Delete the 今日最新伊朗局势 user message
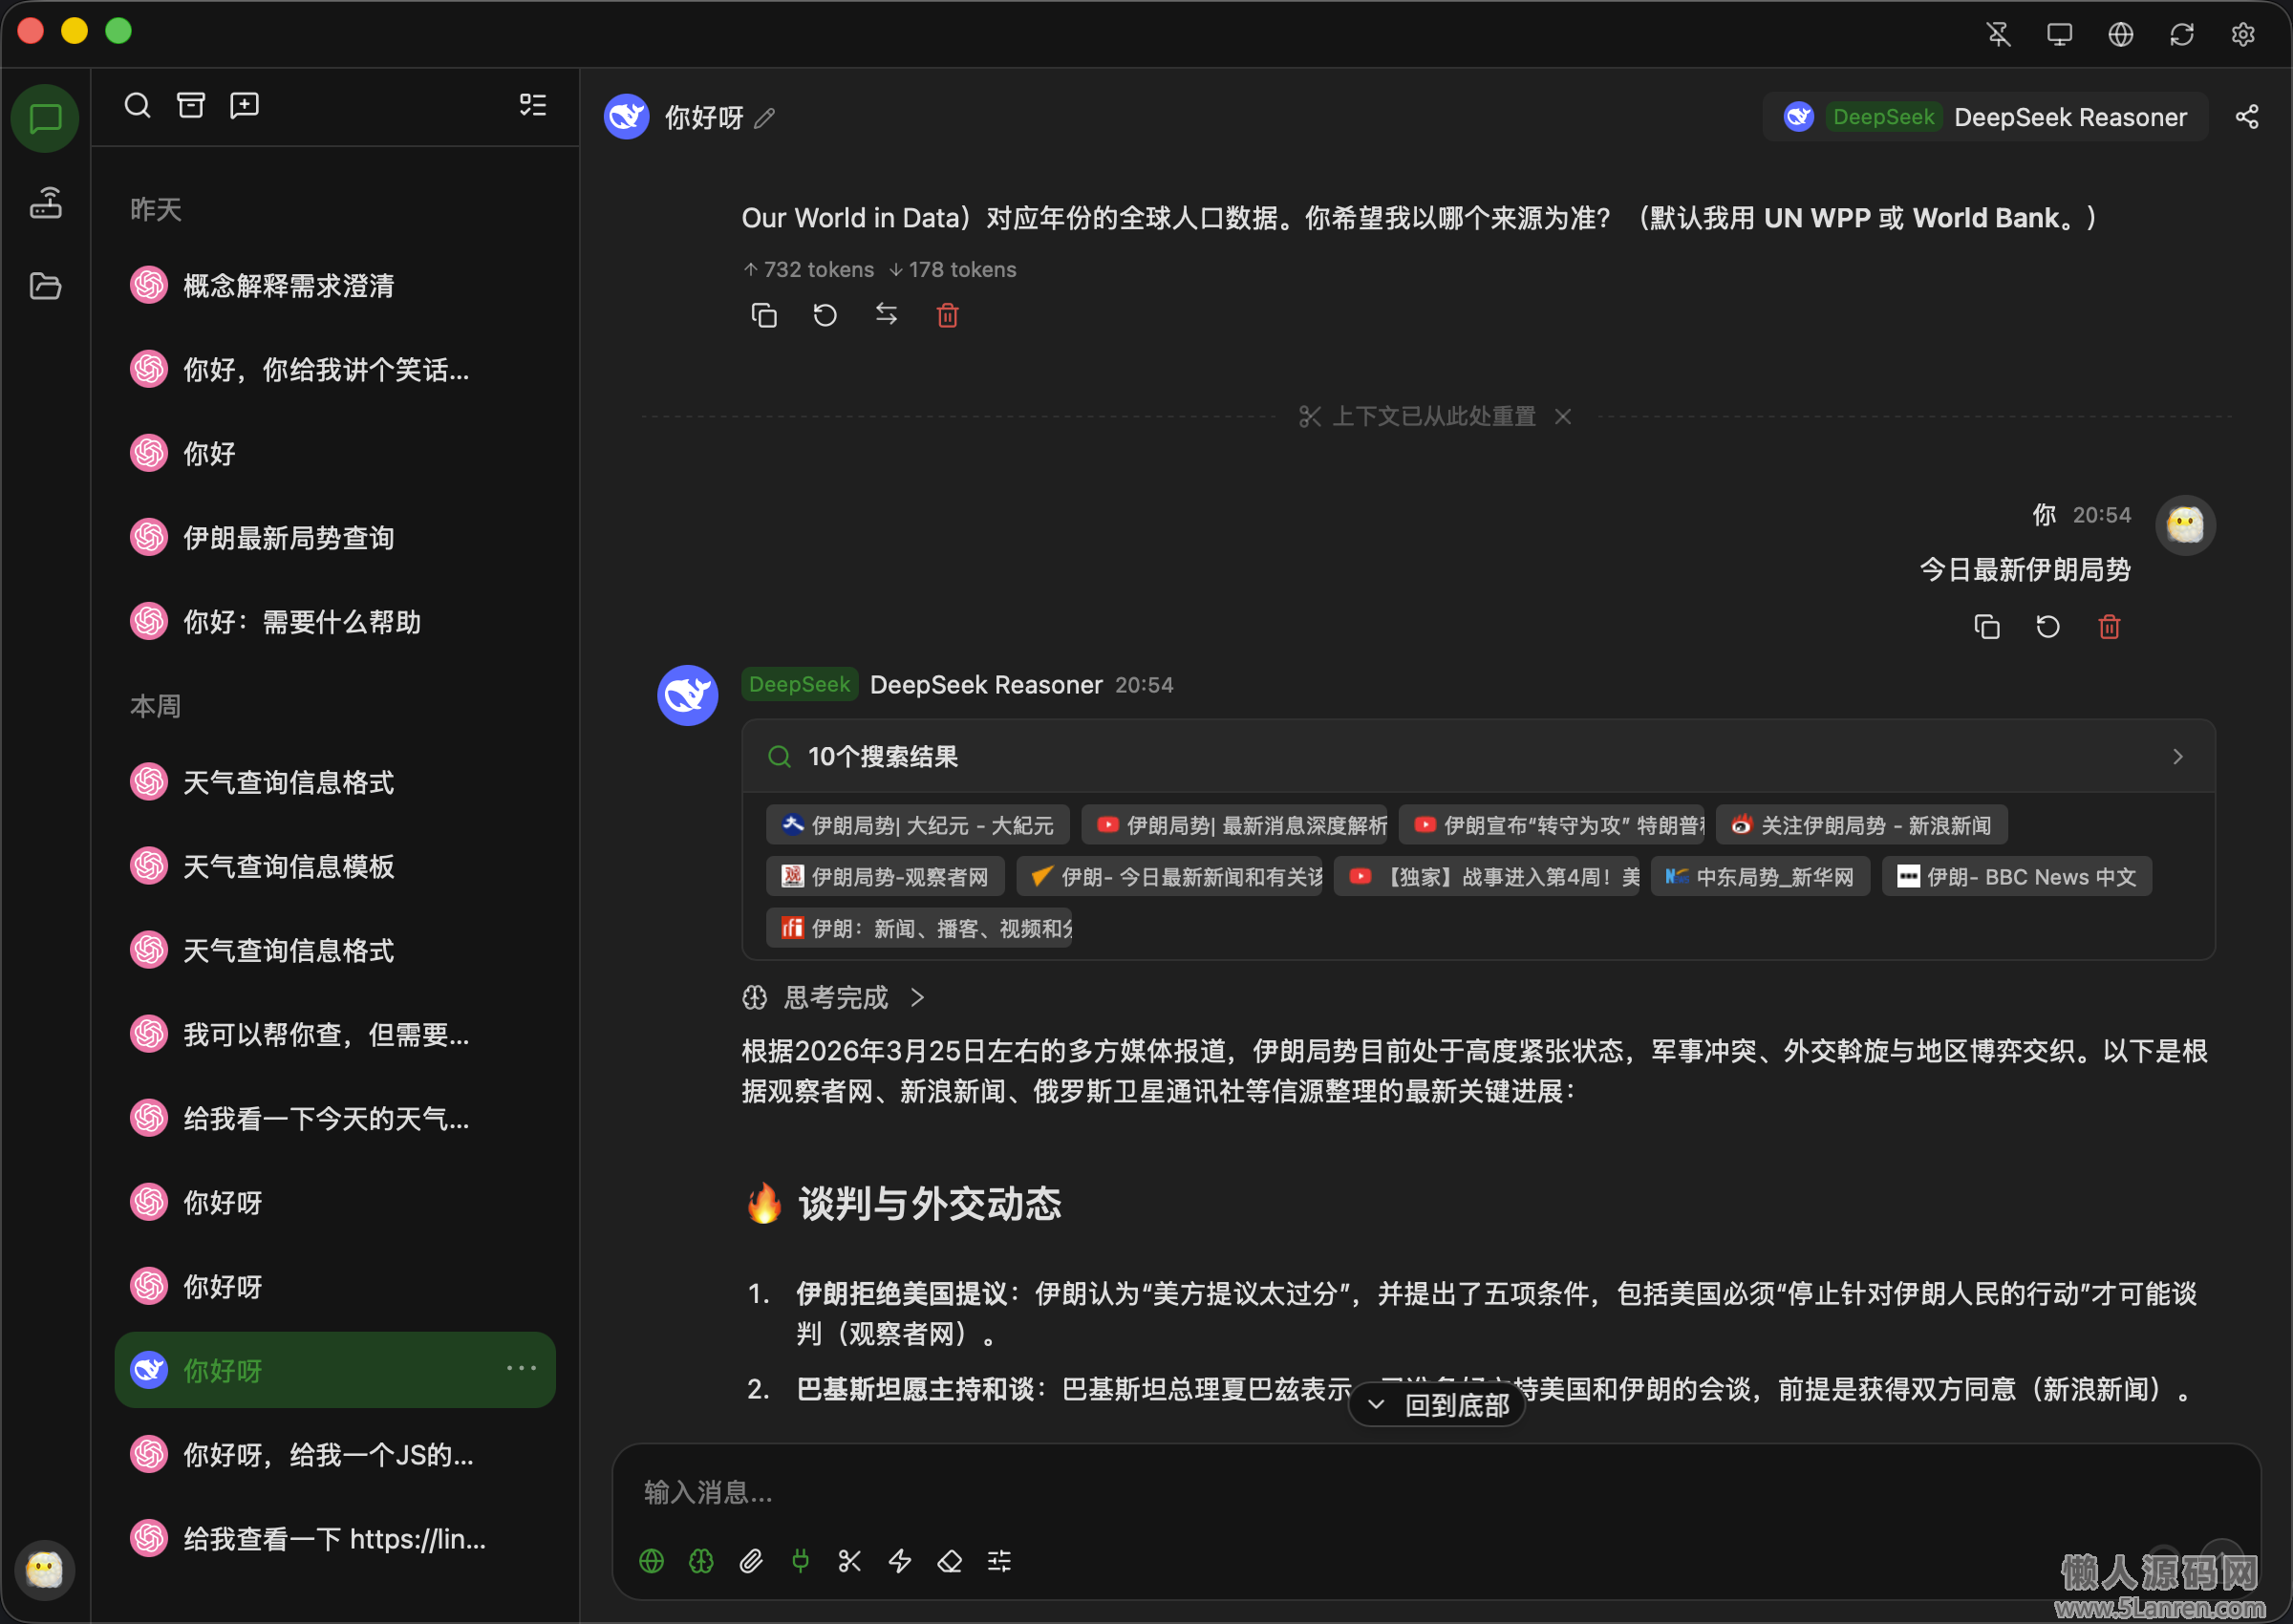 tap(2109, 627)
